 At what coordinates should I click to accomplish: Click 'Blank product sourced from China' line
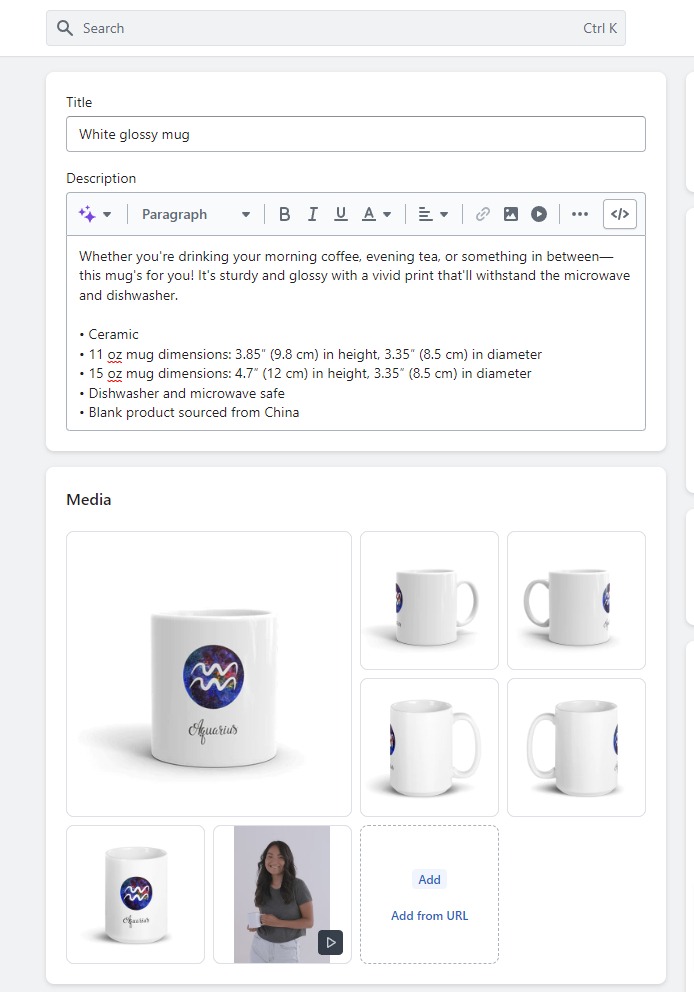click(189, 412)
